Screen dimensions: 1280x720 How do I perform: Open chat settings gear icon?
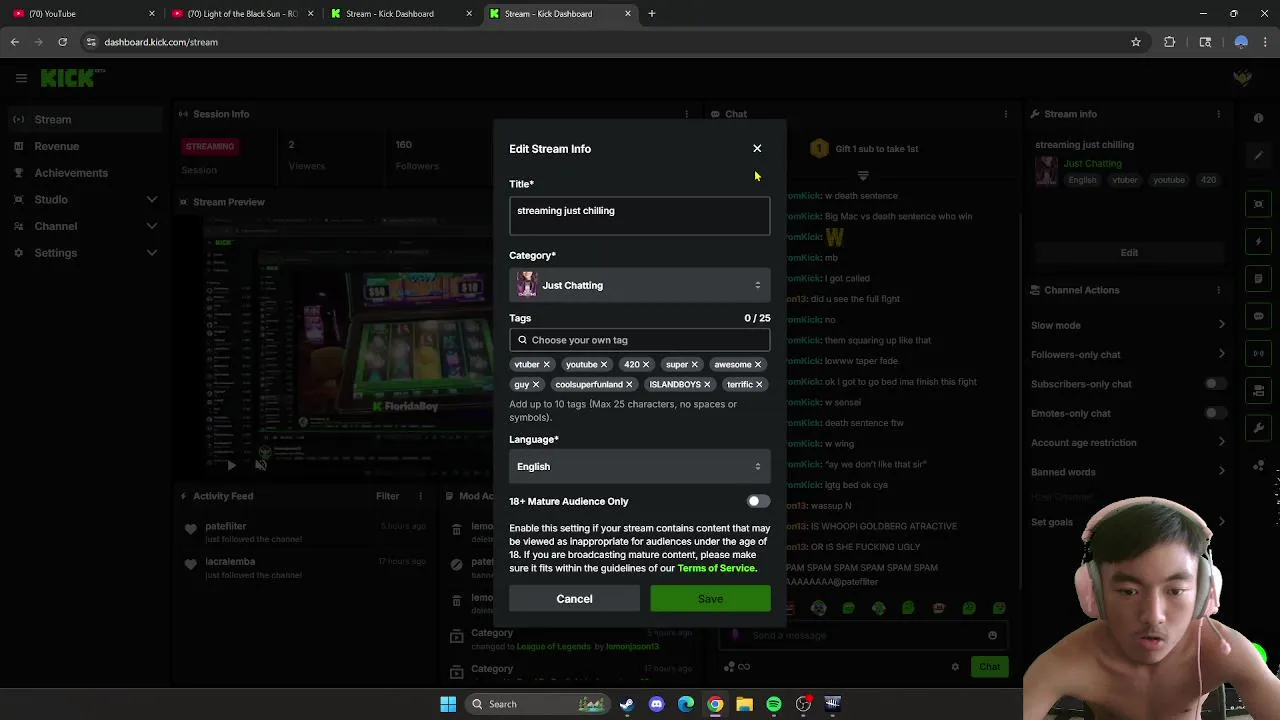[x=955, y=667]
